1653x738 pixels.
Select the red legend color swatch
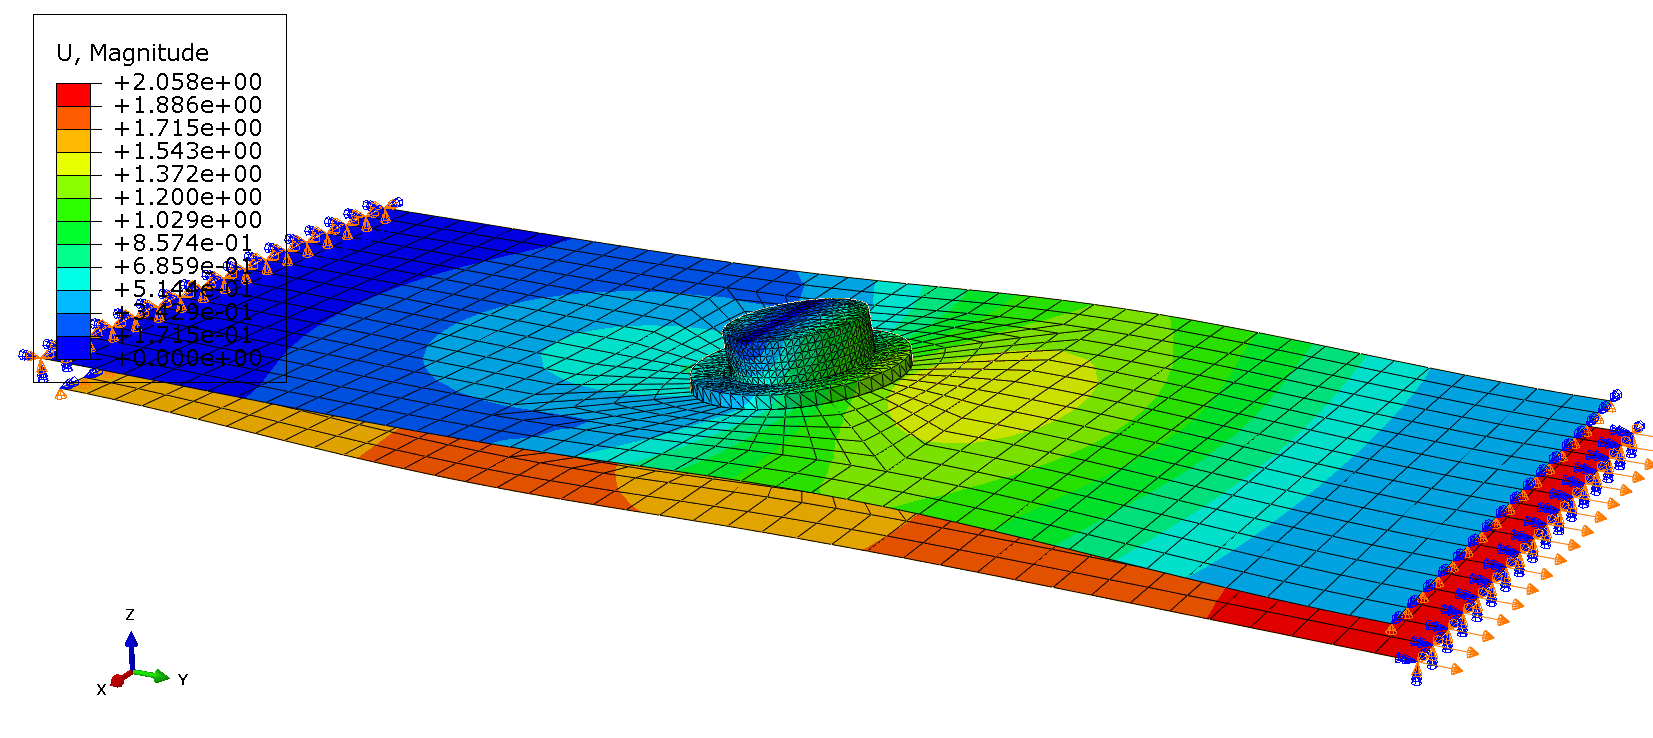(73, 94)
